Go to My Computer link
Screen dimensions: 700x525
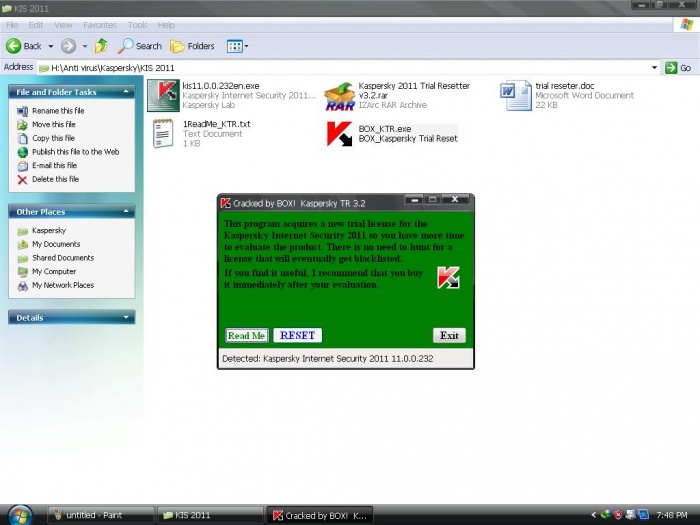(54, 271)
